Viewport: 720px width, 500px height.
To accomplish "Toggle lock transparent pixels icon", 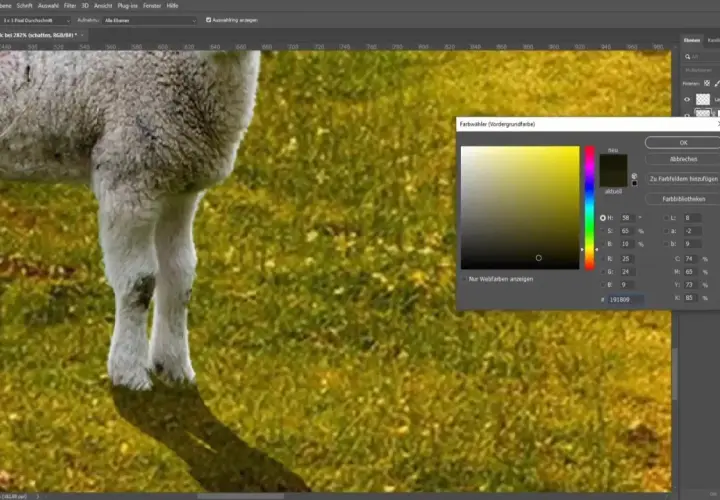I will click(x=707, y=83).
